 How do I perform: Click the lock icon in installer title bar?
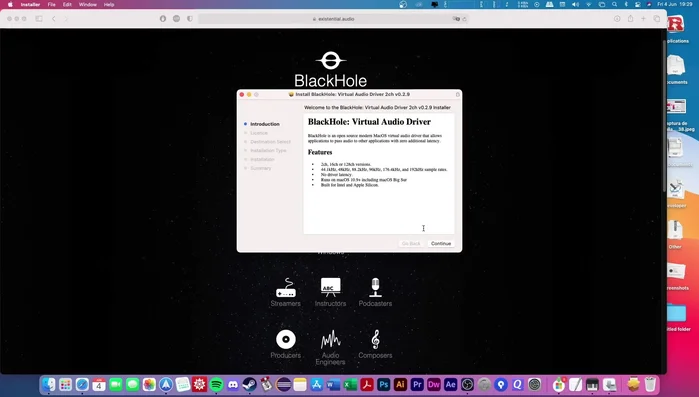(x=457, y=94)
